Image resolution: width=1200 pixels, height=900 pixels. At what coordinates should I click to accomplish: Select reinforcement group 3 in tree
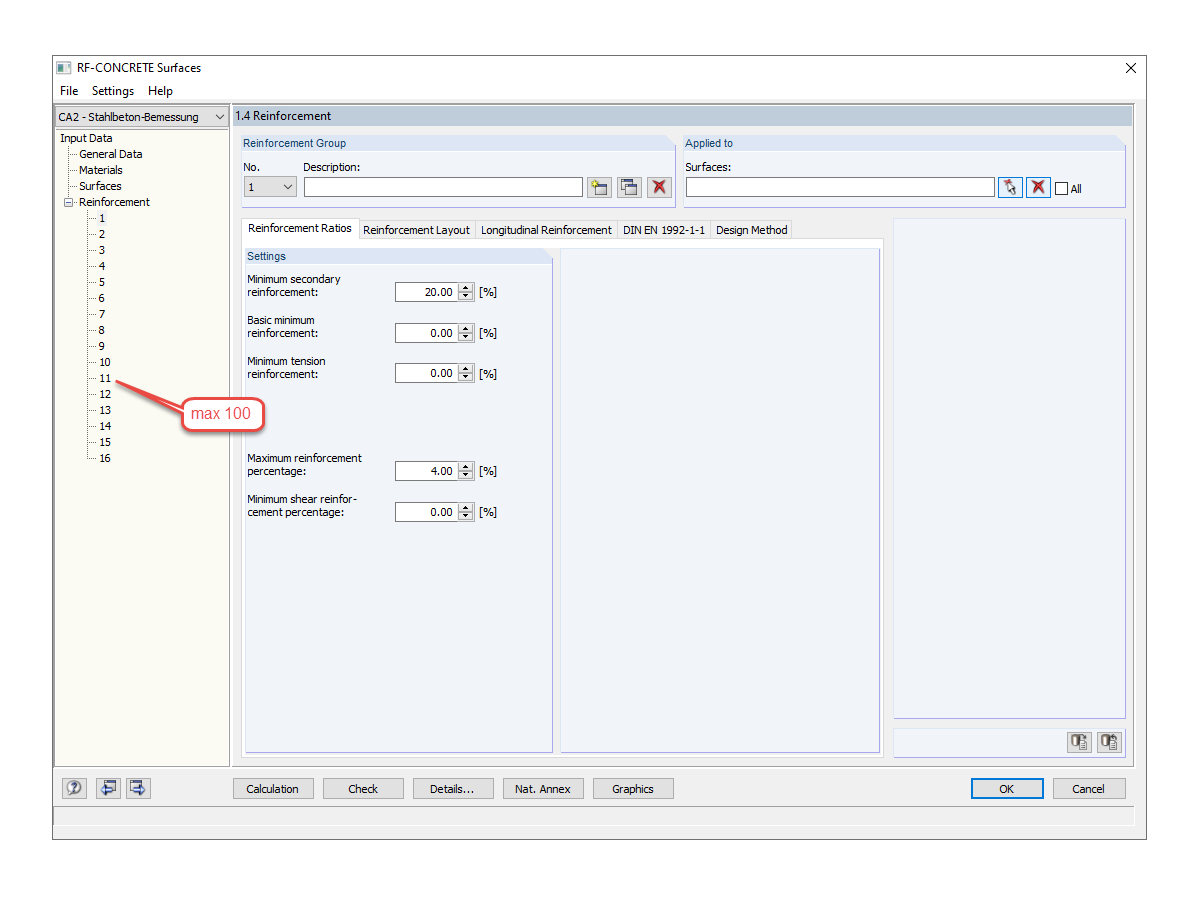pyautogui.click(x=102, y=250)
